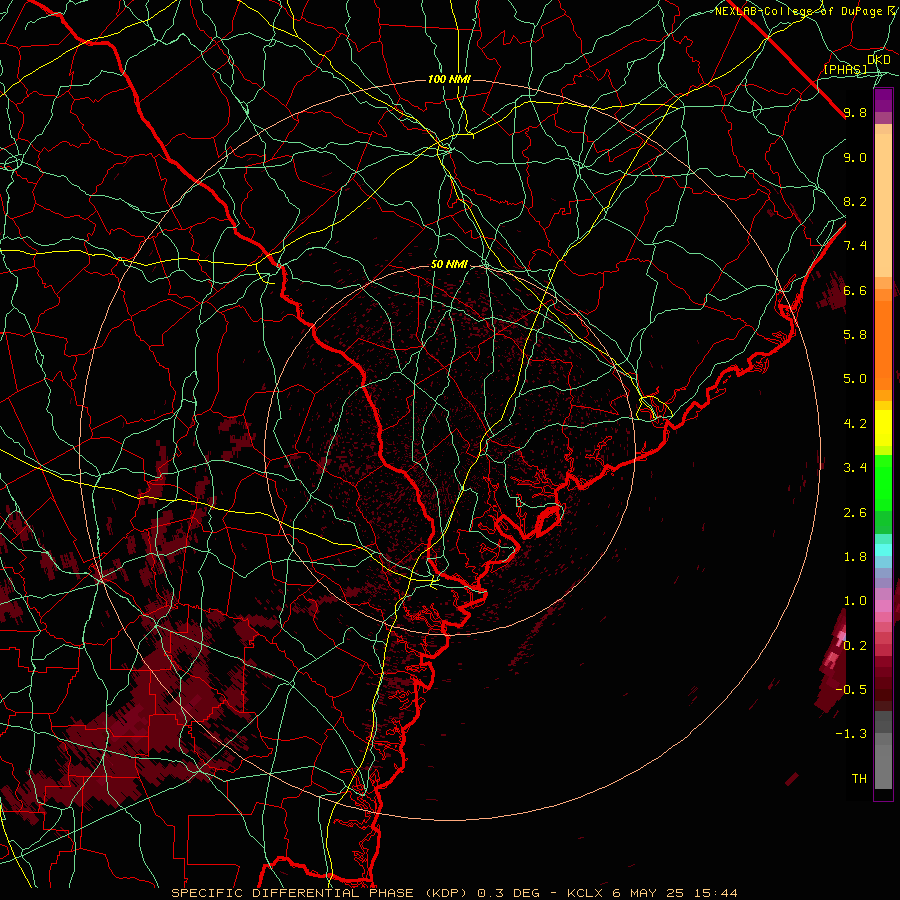The width and height of the screenshot is (900, 900).
Task: Pick the yellow segment of the color bar
Action: click(x=883, y=428)
